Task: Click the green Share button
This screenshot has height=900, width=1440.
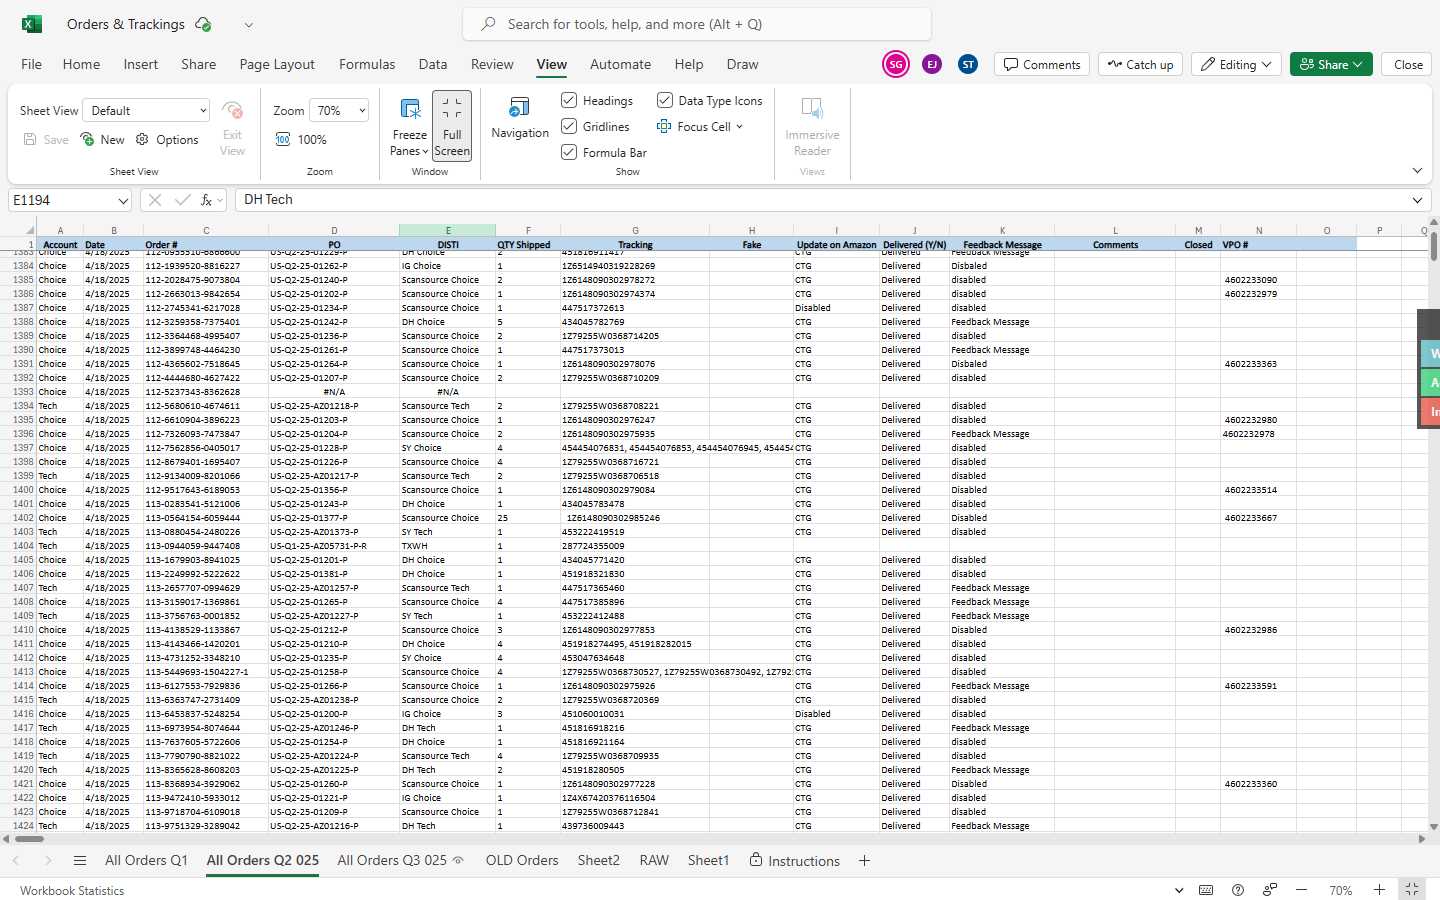Action: tap(1331, 64)
